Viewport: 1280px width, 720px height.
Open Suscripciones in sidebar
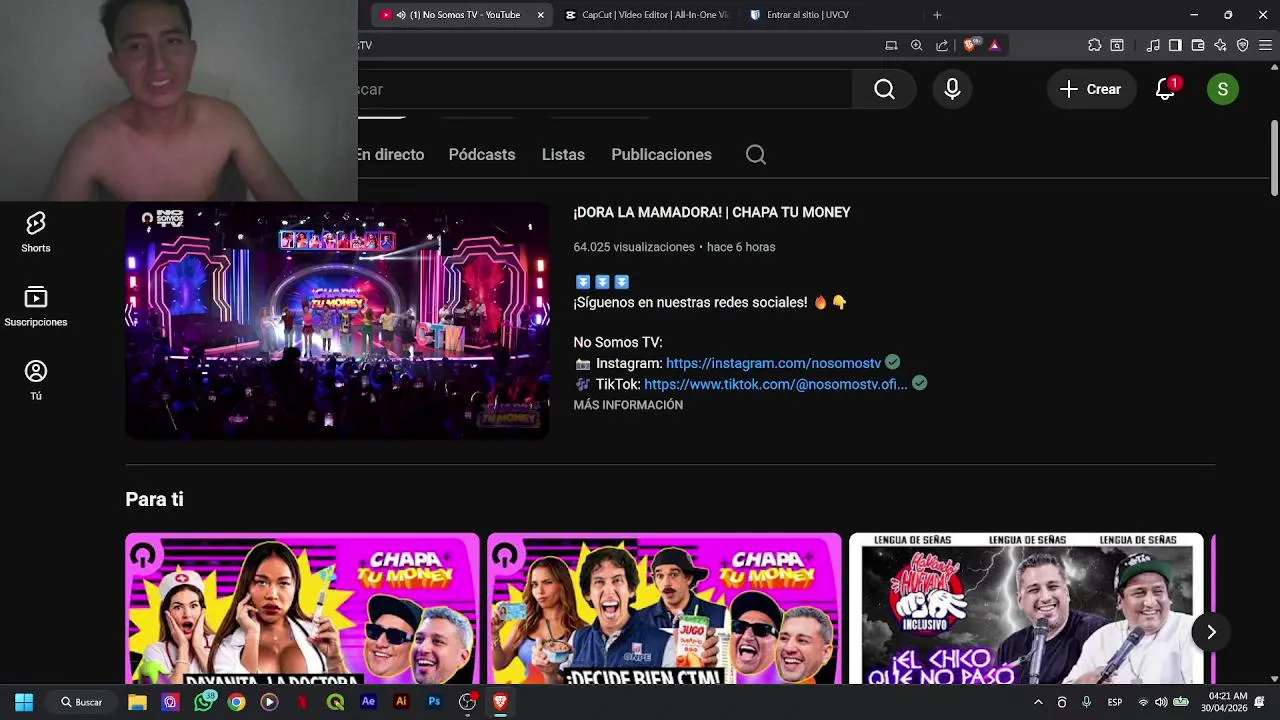coord(36,306)
